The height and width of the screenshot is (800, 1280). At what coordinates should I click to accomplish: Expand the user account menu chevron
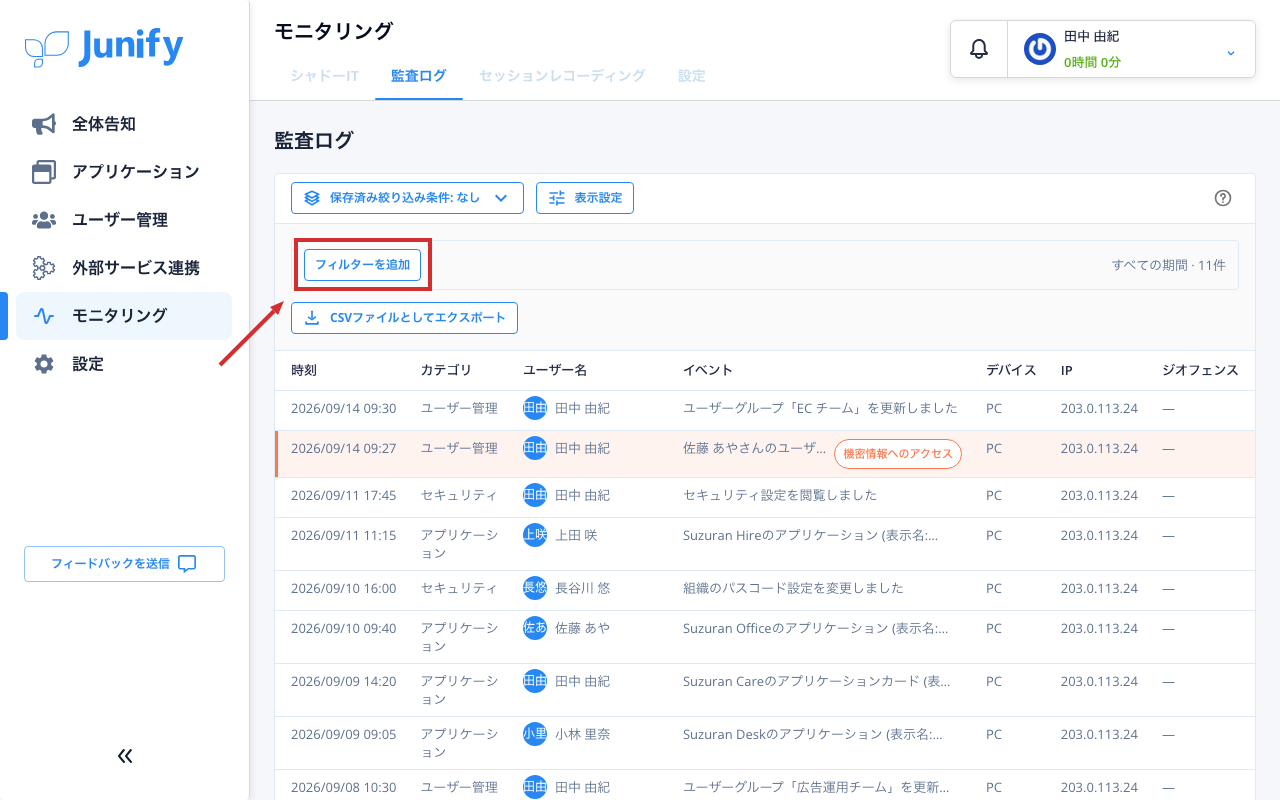coord(1231,52)
